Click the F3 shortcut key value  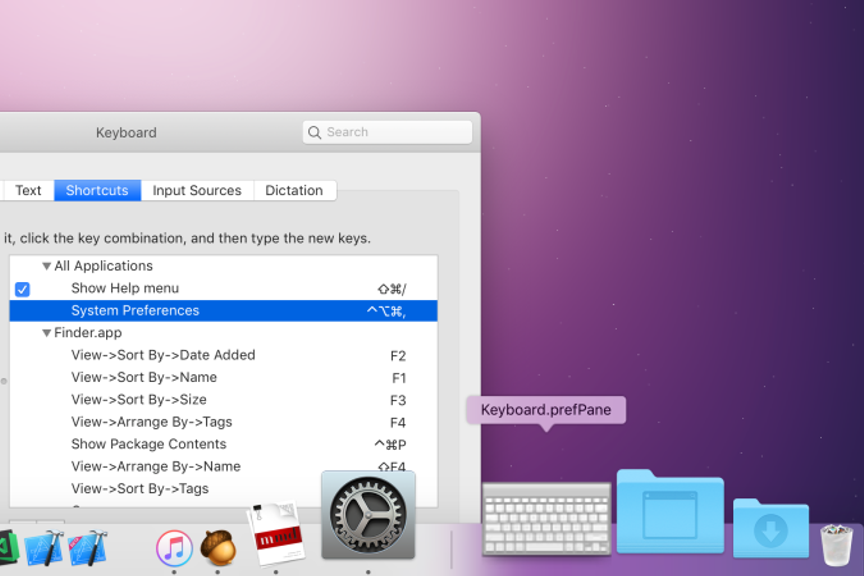[x=398, y=400]
